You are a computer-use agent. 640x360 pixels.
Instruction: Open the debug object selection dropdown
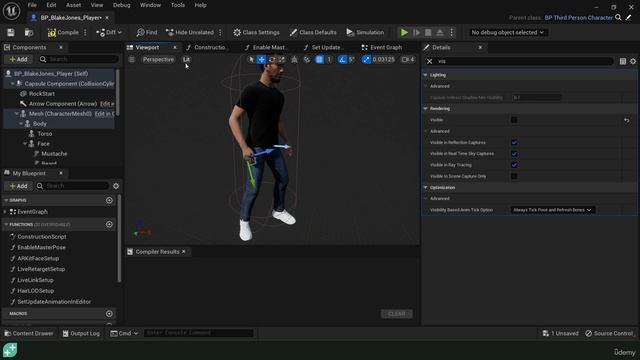pos(507,32)
